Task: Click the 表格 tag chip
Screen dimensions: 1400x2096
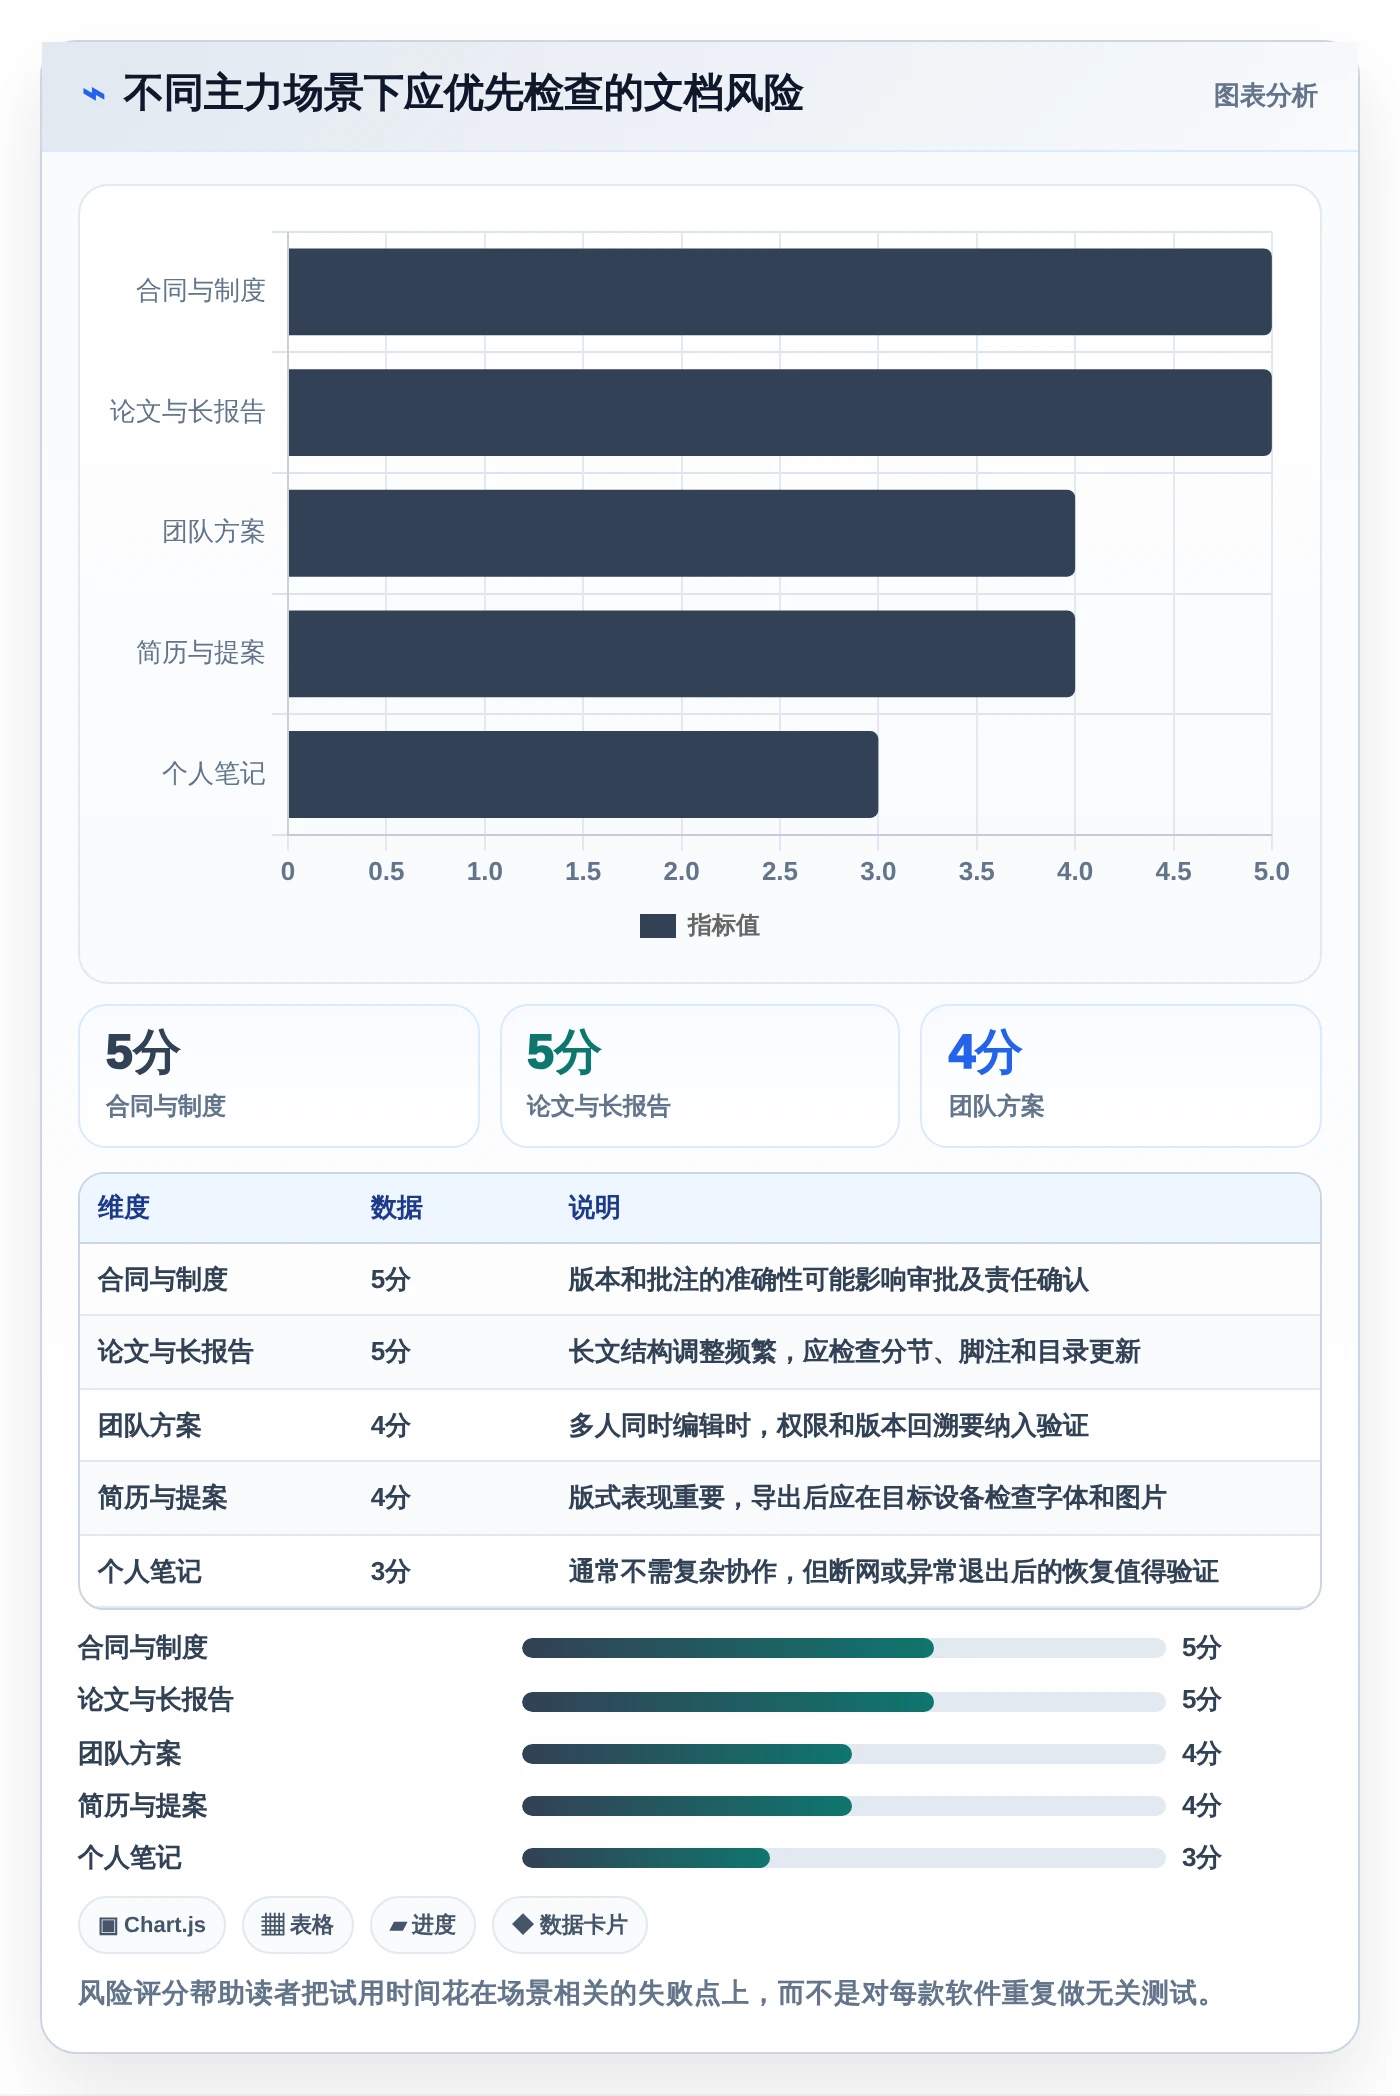Action: click(298, 1925)
